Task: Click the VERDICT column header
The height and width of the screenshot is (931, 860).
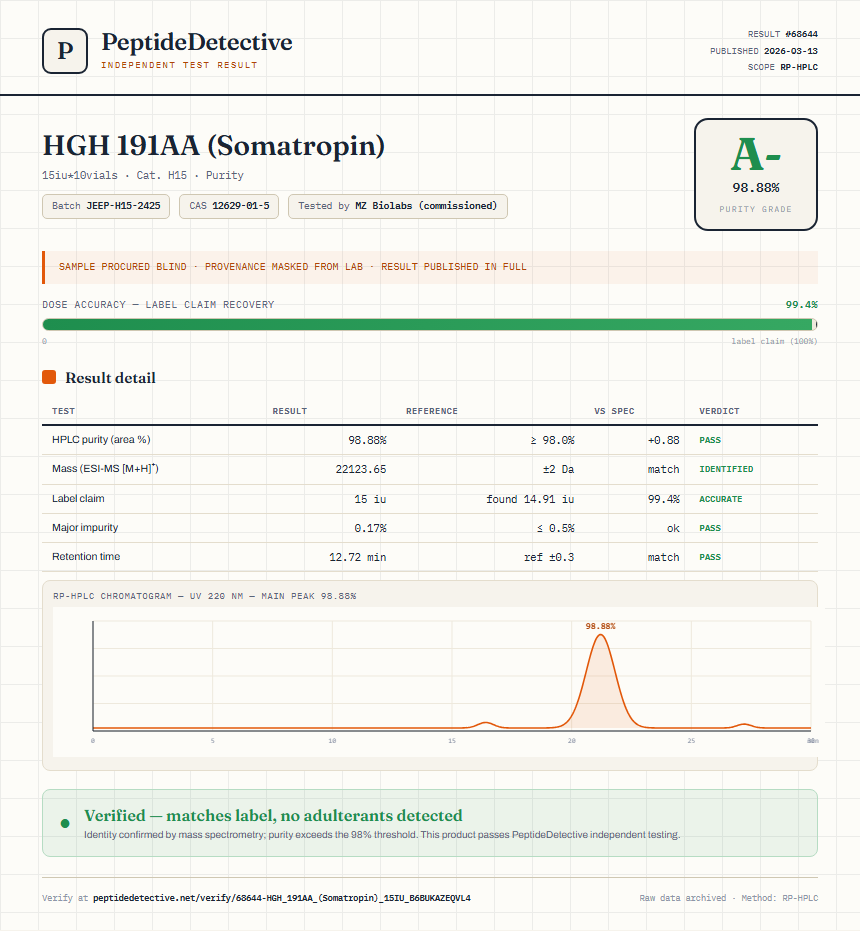Action: point(719,411)
